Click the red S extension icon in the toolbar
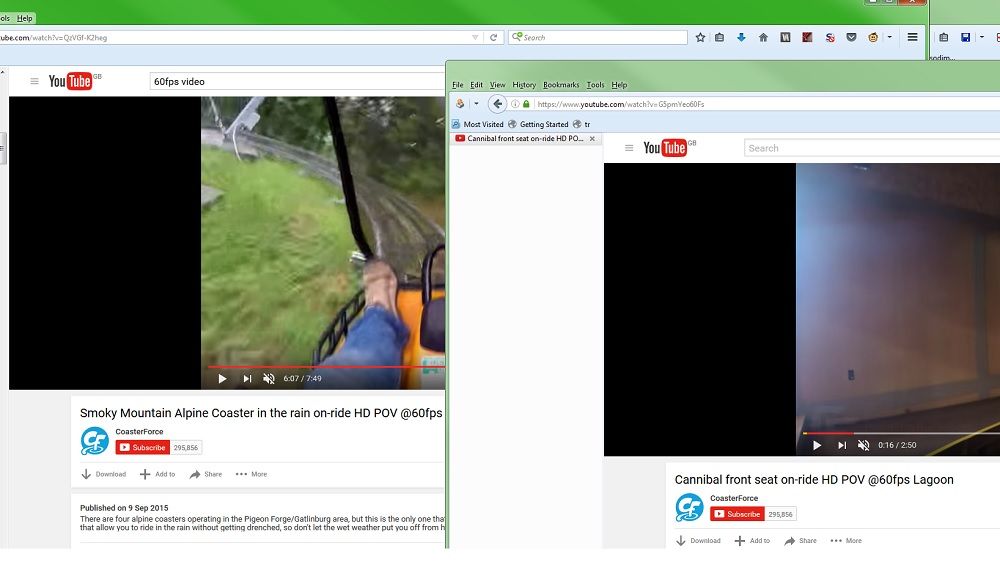The image size is (1000, 562). pos(830,38)
